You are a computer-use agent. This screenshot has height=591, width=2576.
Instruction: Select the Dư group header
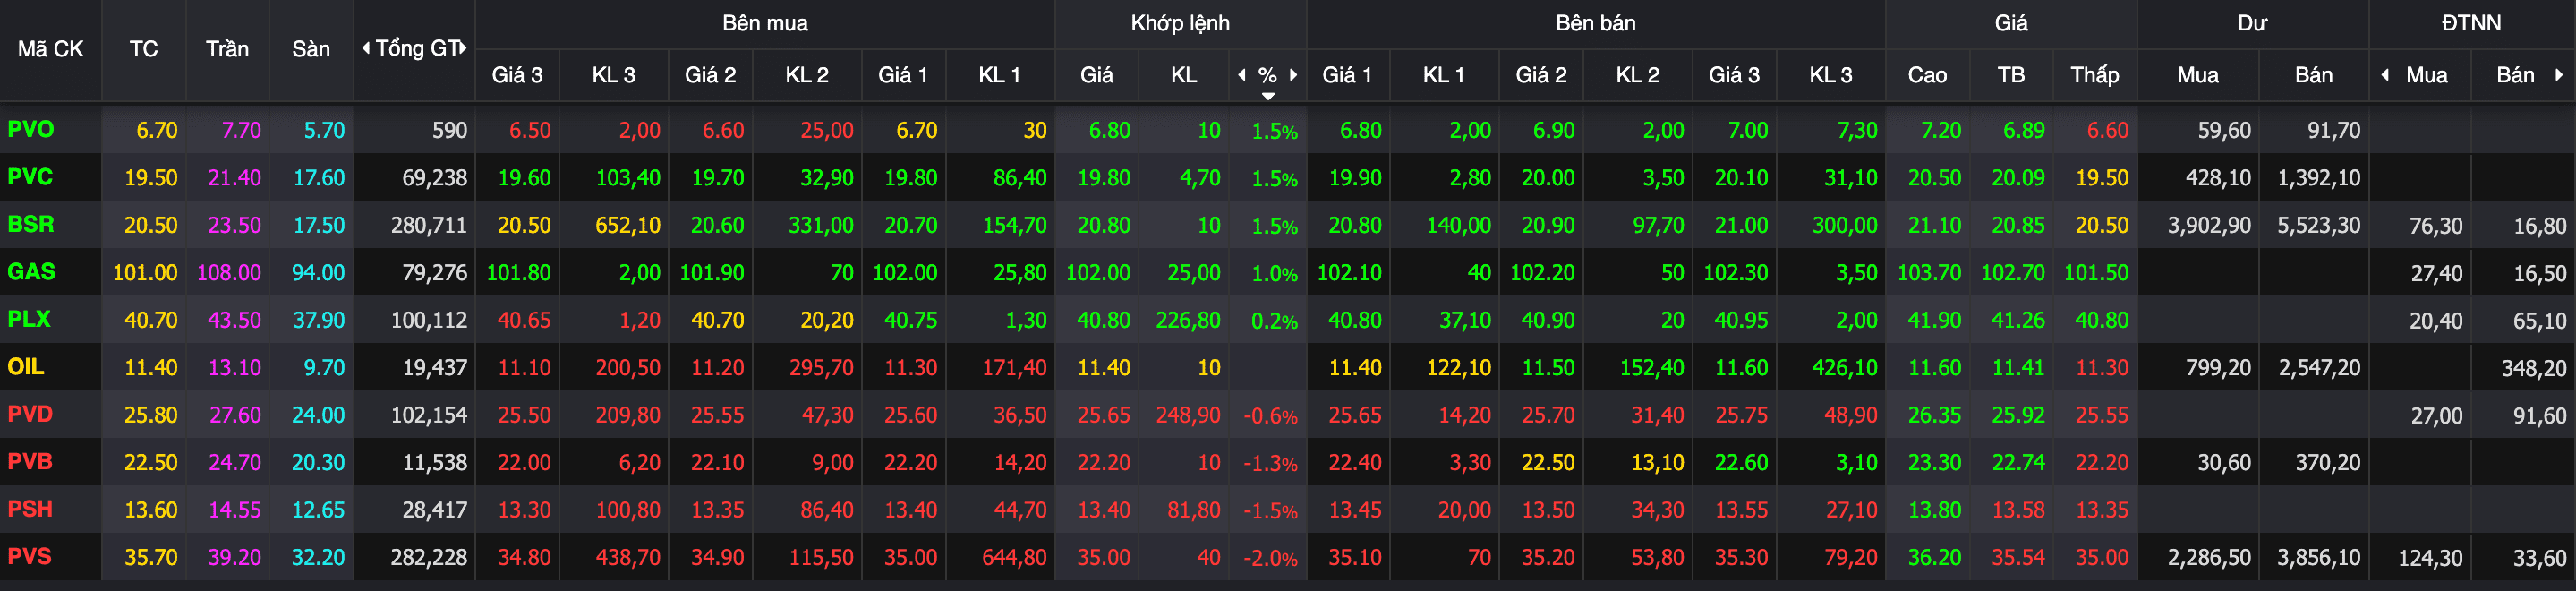(2252, 23)
